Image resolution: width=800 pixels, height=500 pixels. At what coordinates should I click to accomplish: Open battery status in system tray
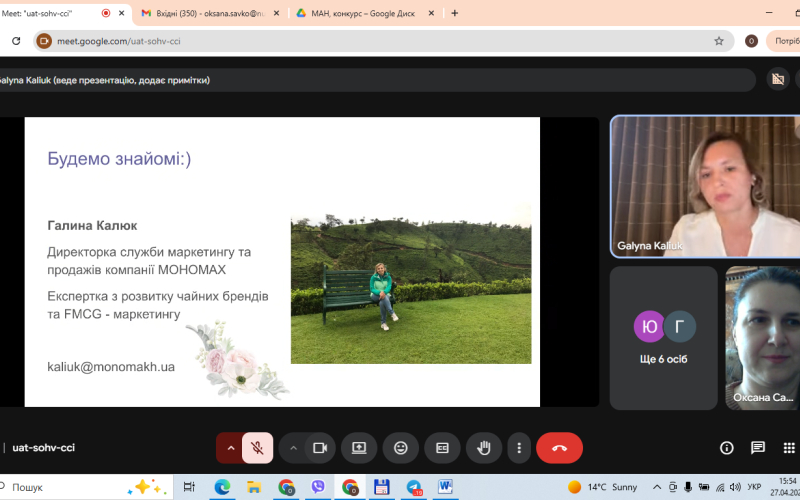[704, 487]
